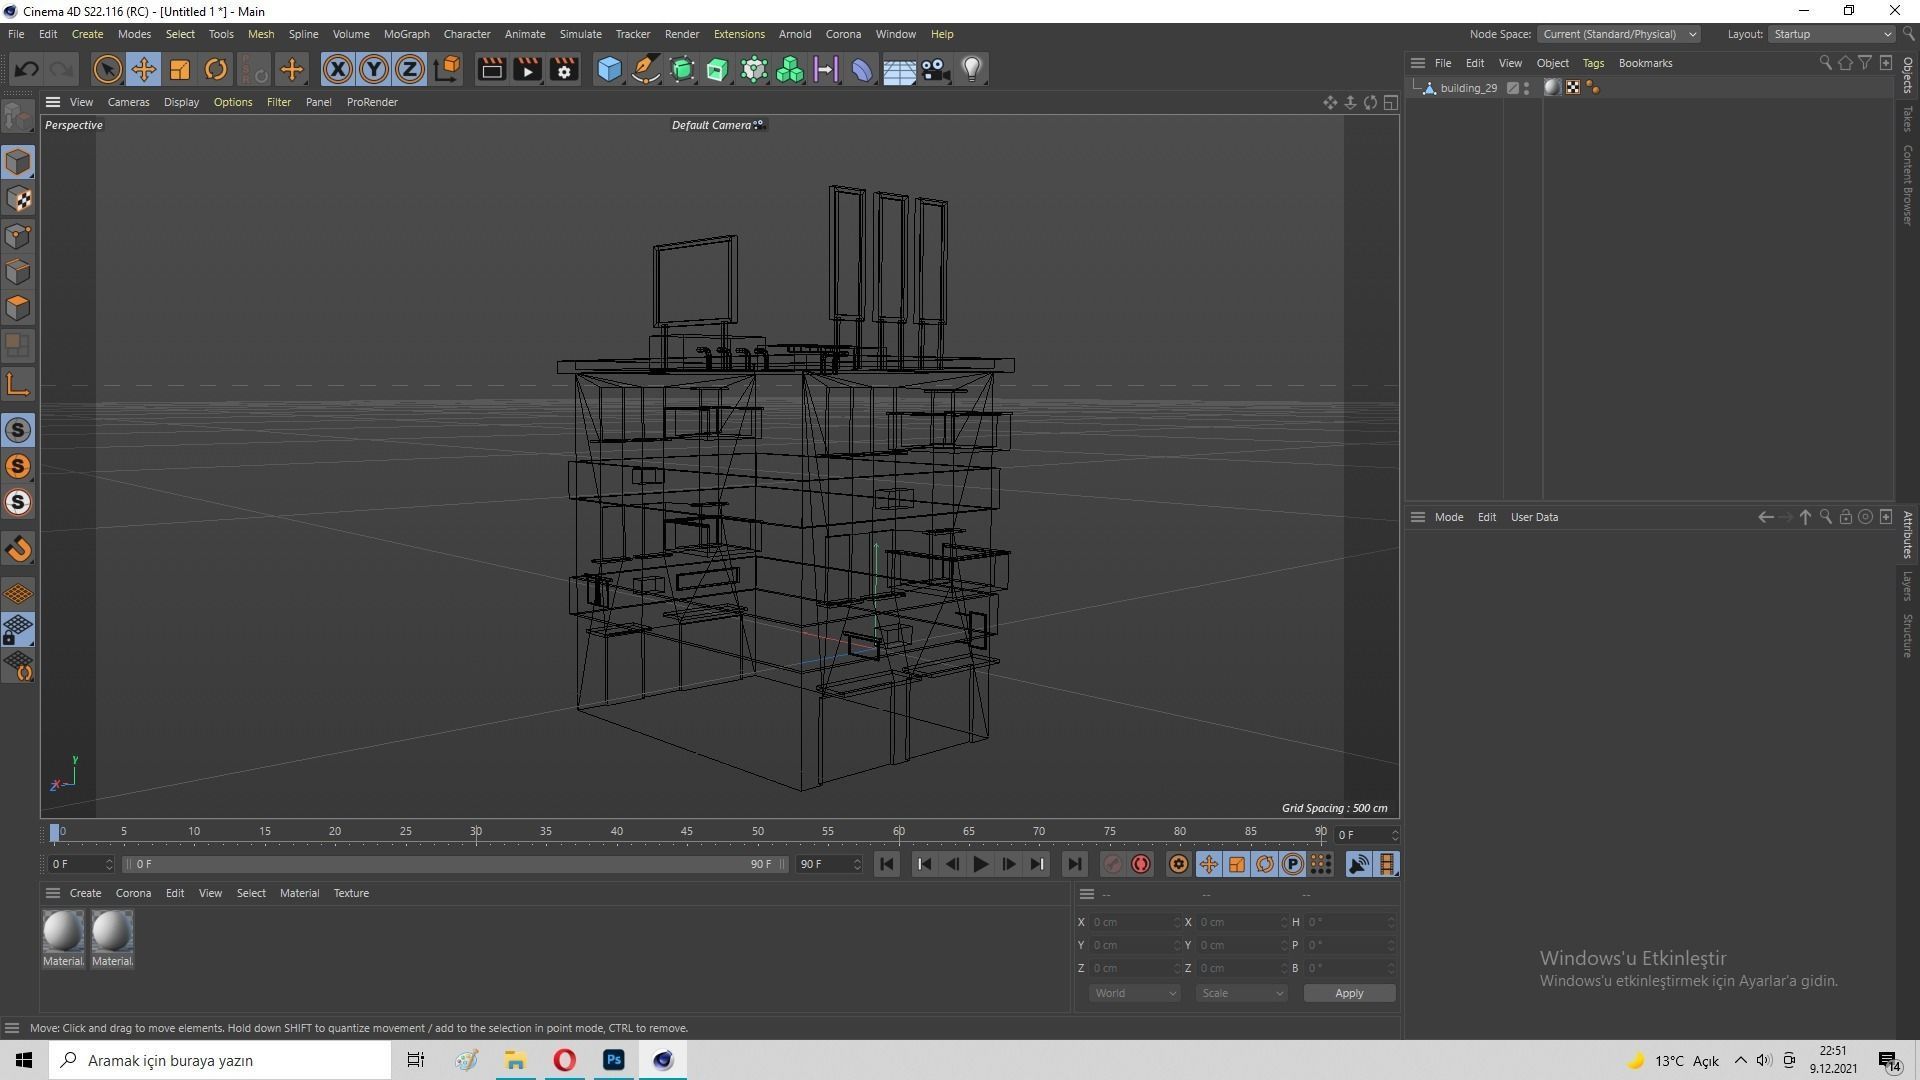Go to start of animation
1920x1080 pixels.
pos(886,864)
